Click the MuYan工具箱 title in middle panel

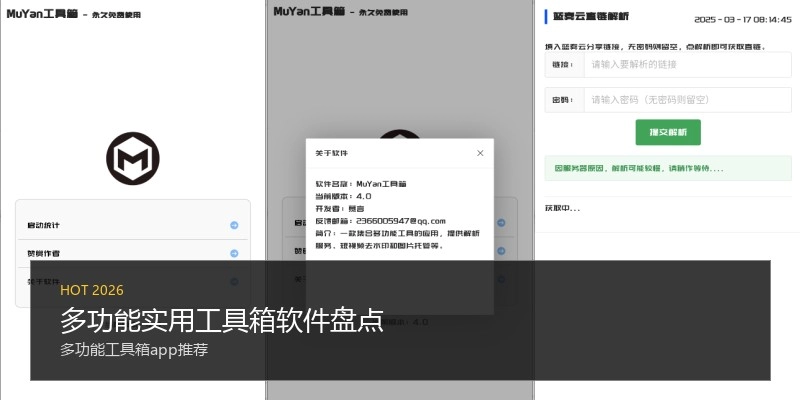(309, 11)
